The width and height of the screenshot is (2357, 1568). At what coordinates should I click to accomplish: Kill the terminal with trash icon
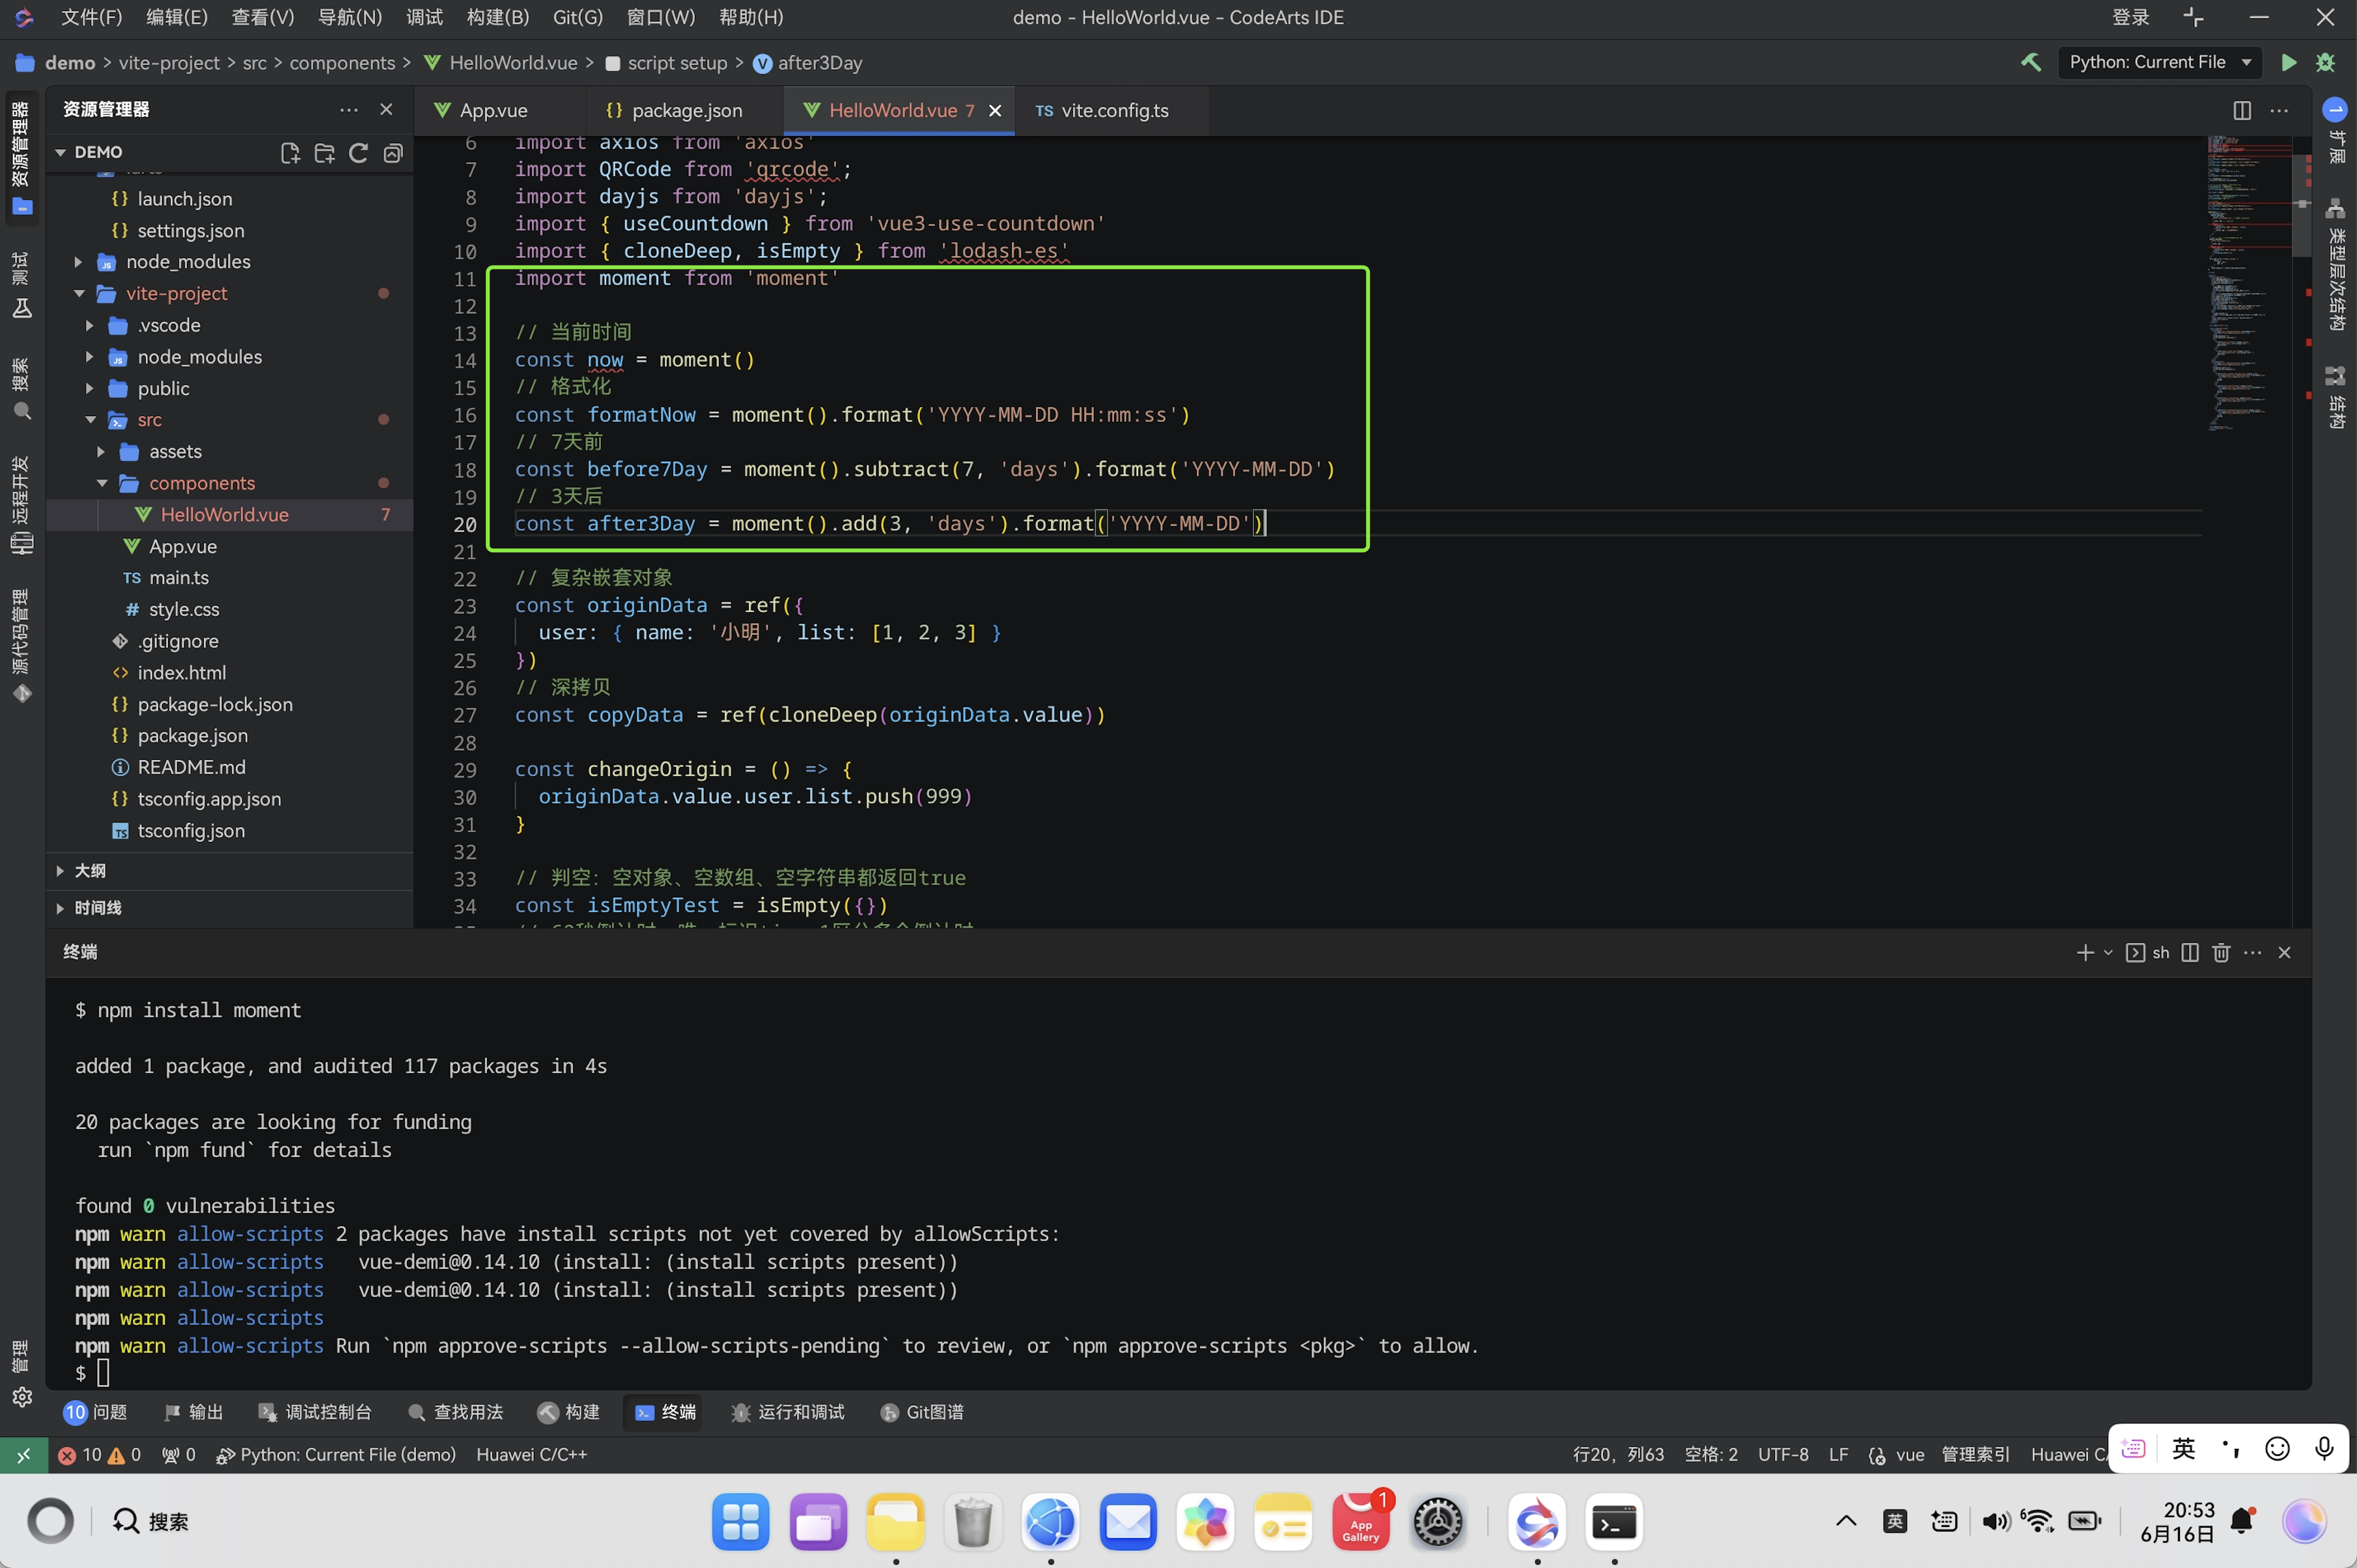2221,952
